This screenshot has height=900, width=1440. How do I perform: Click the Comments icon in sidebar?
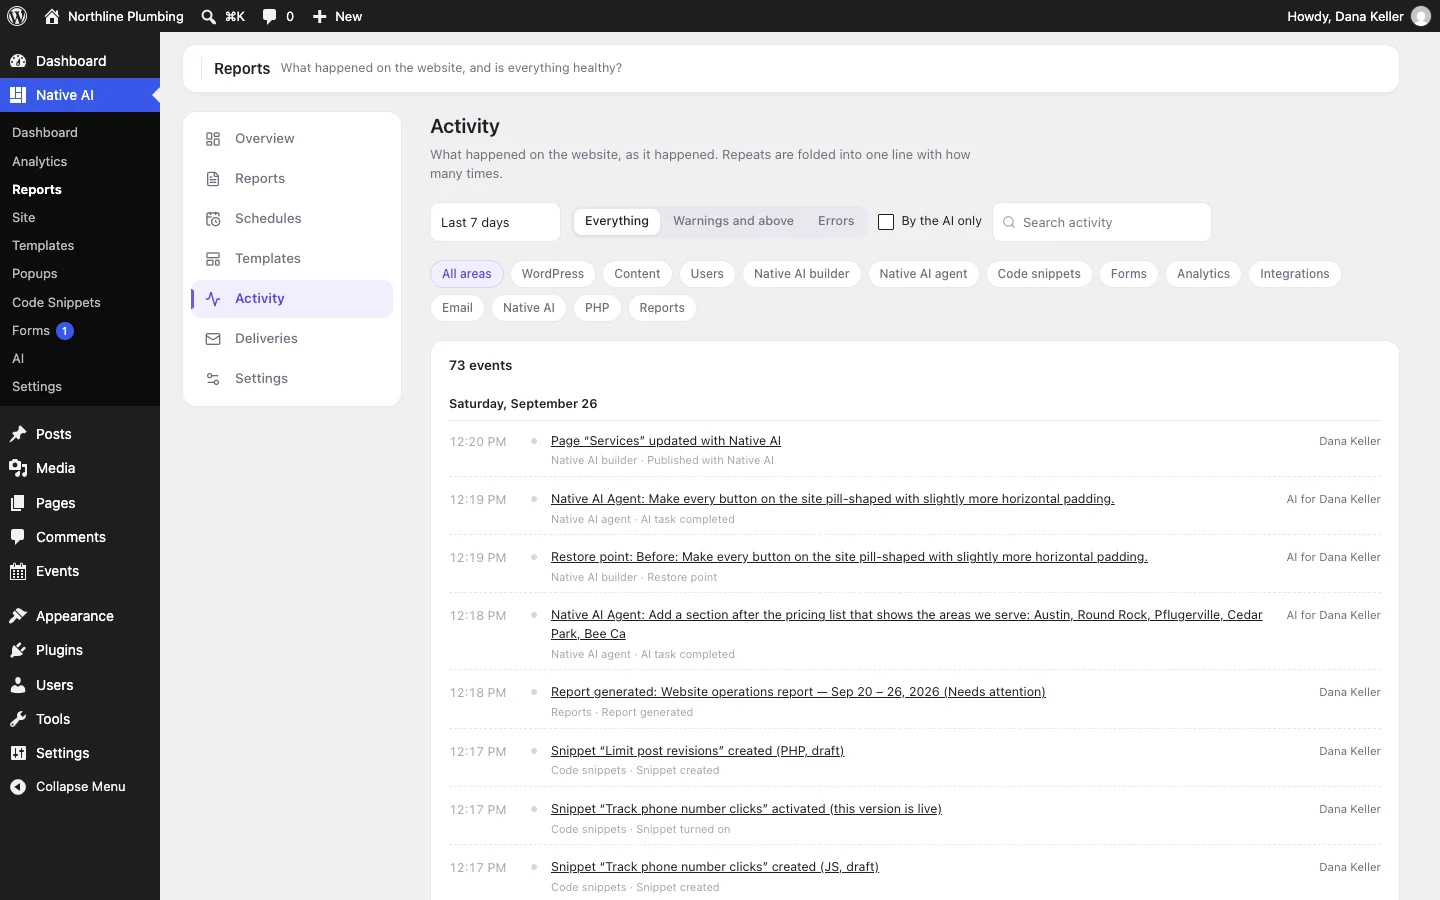(x=18, y=537)
